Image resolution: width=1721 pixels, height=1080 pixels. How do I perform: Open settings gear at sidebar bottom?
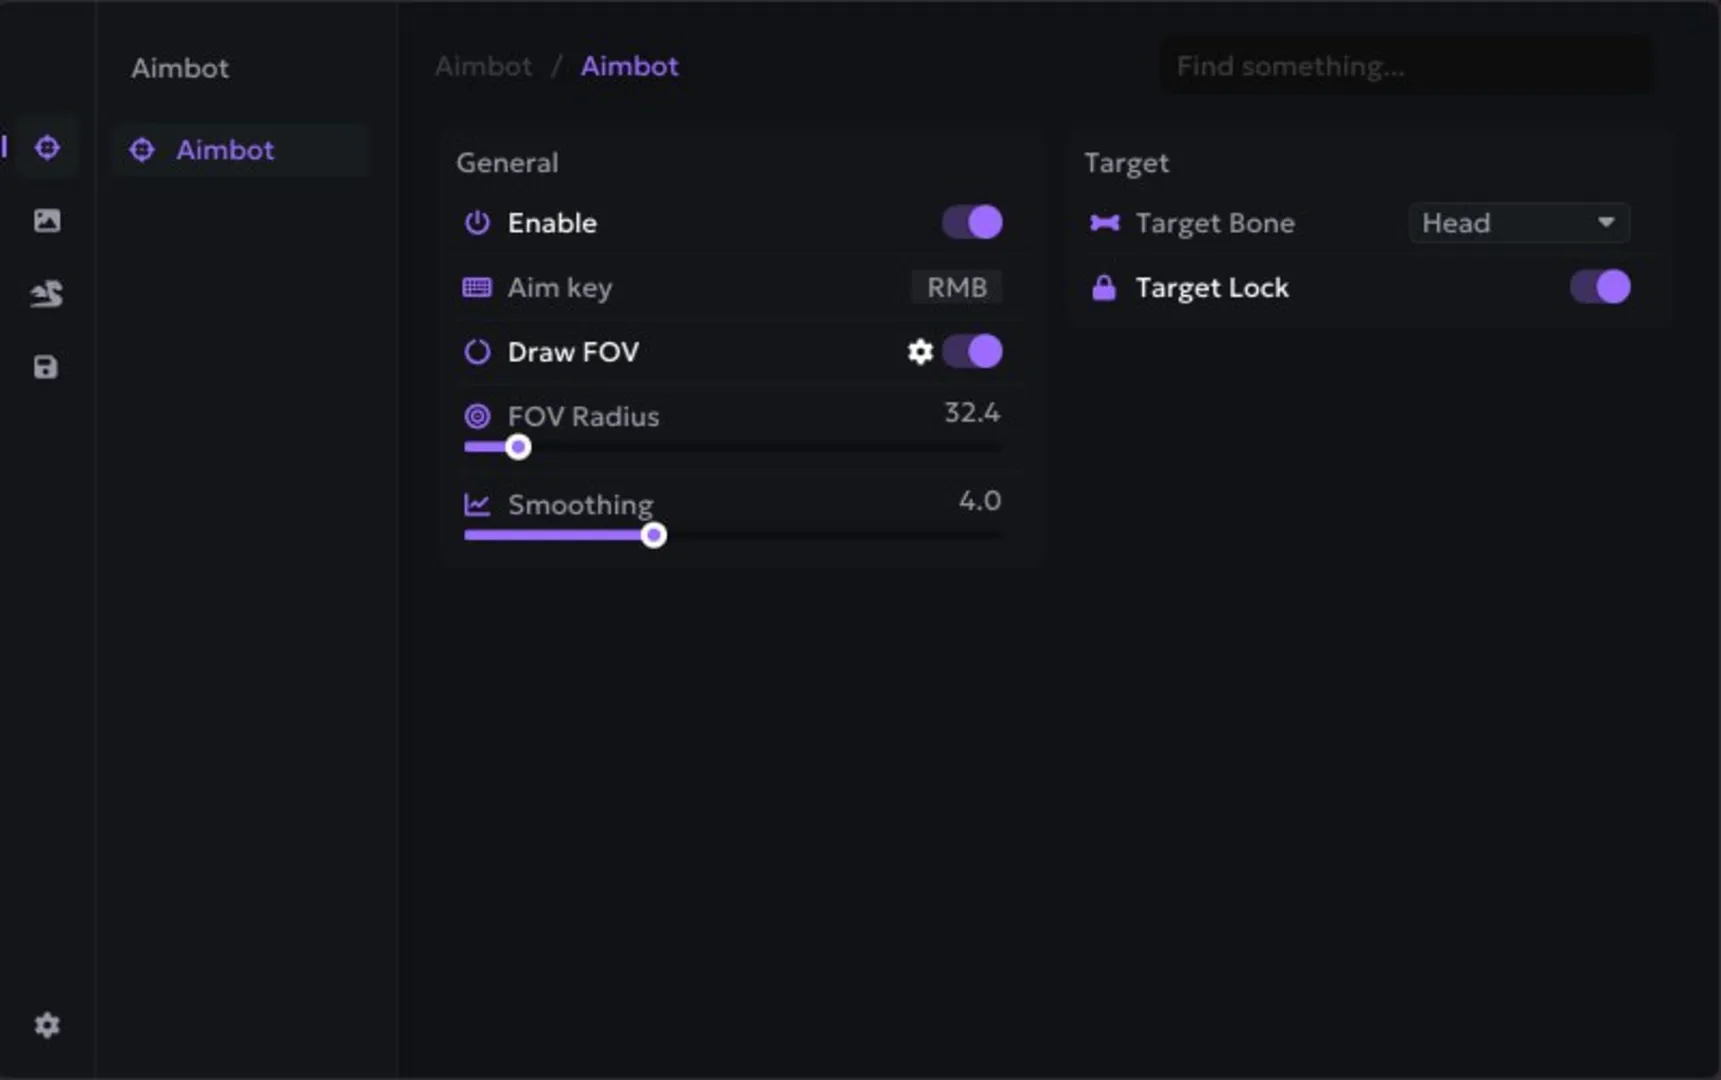click(47, 1025)
